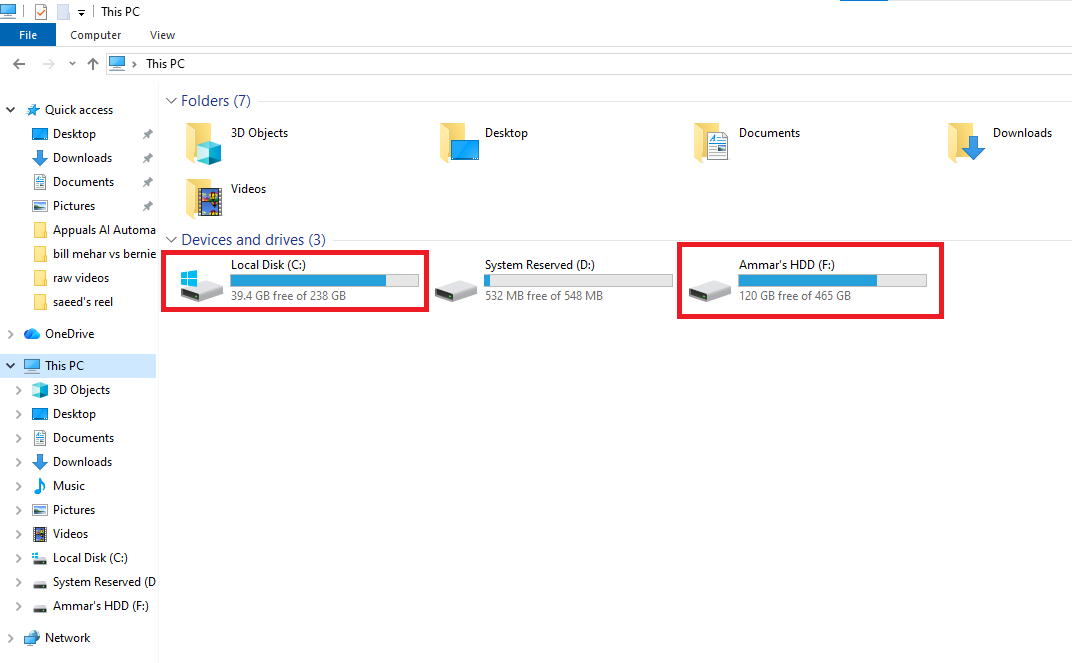Viewport: 1072px width, 663px height.
Task: Click This PC text in address bar
Action: click(165, 64)
